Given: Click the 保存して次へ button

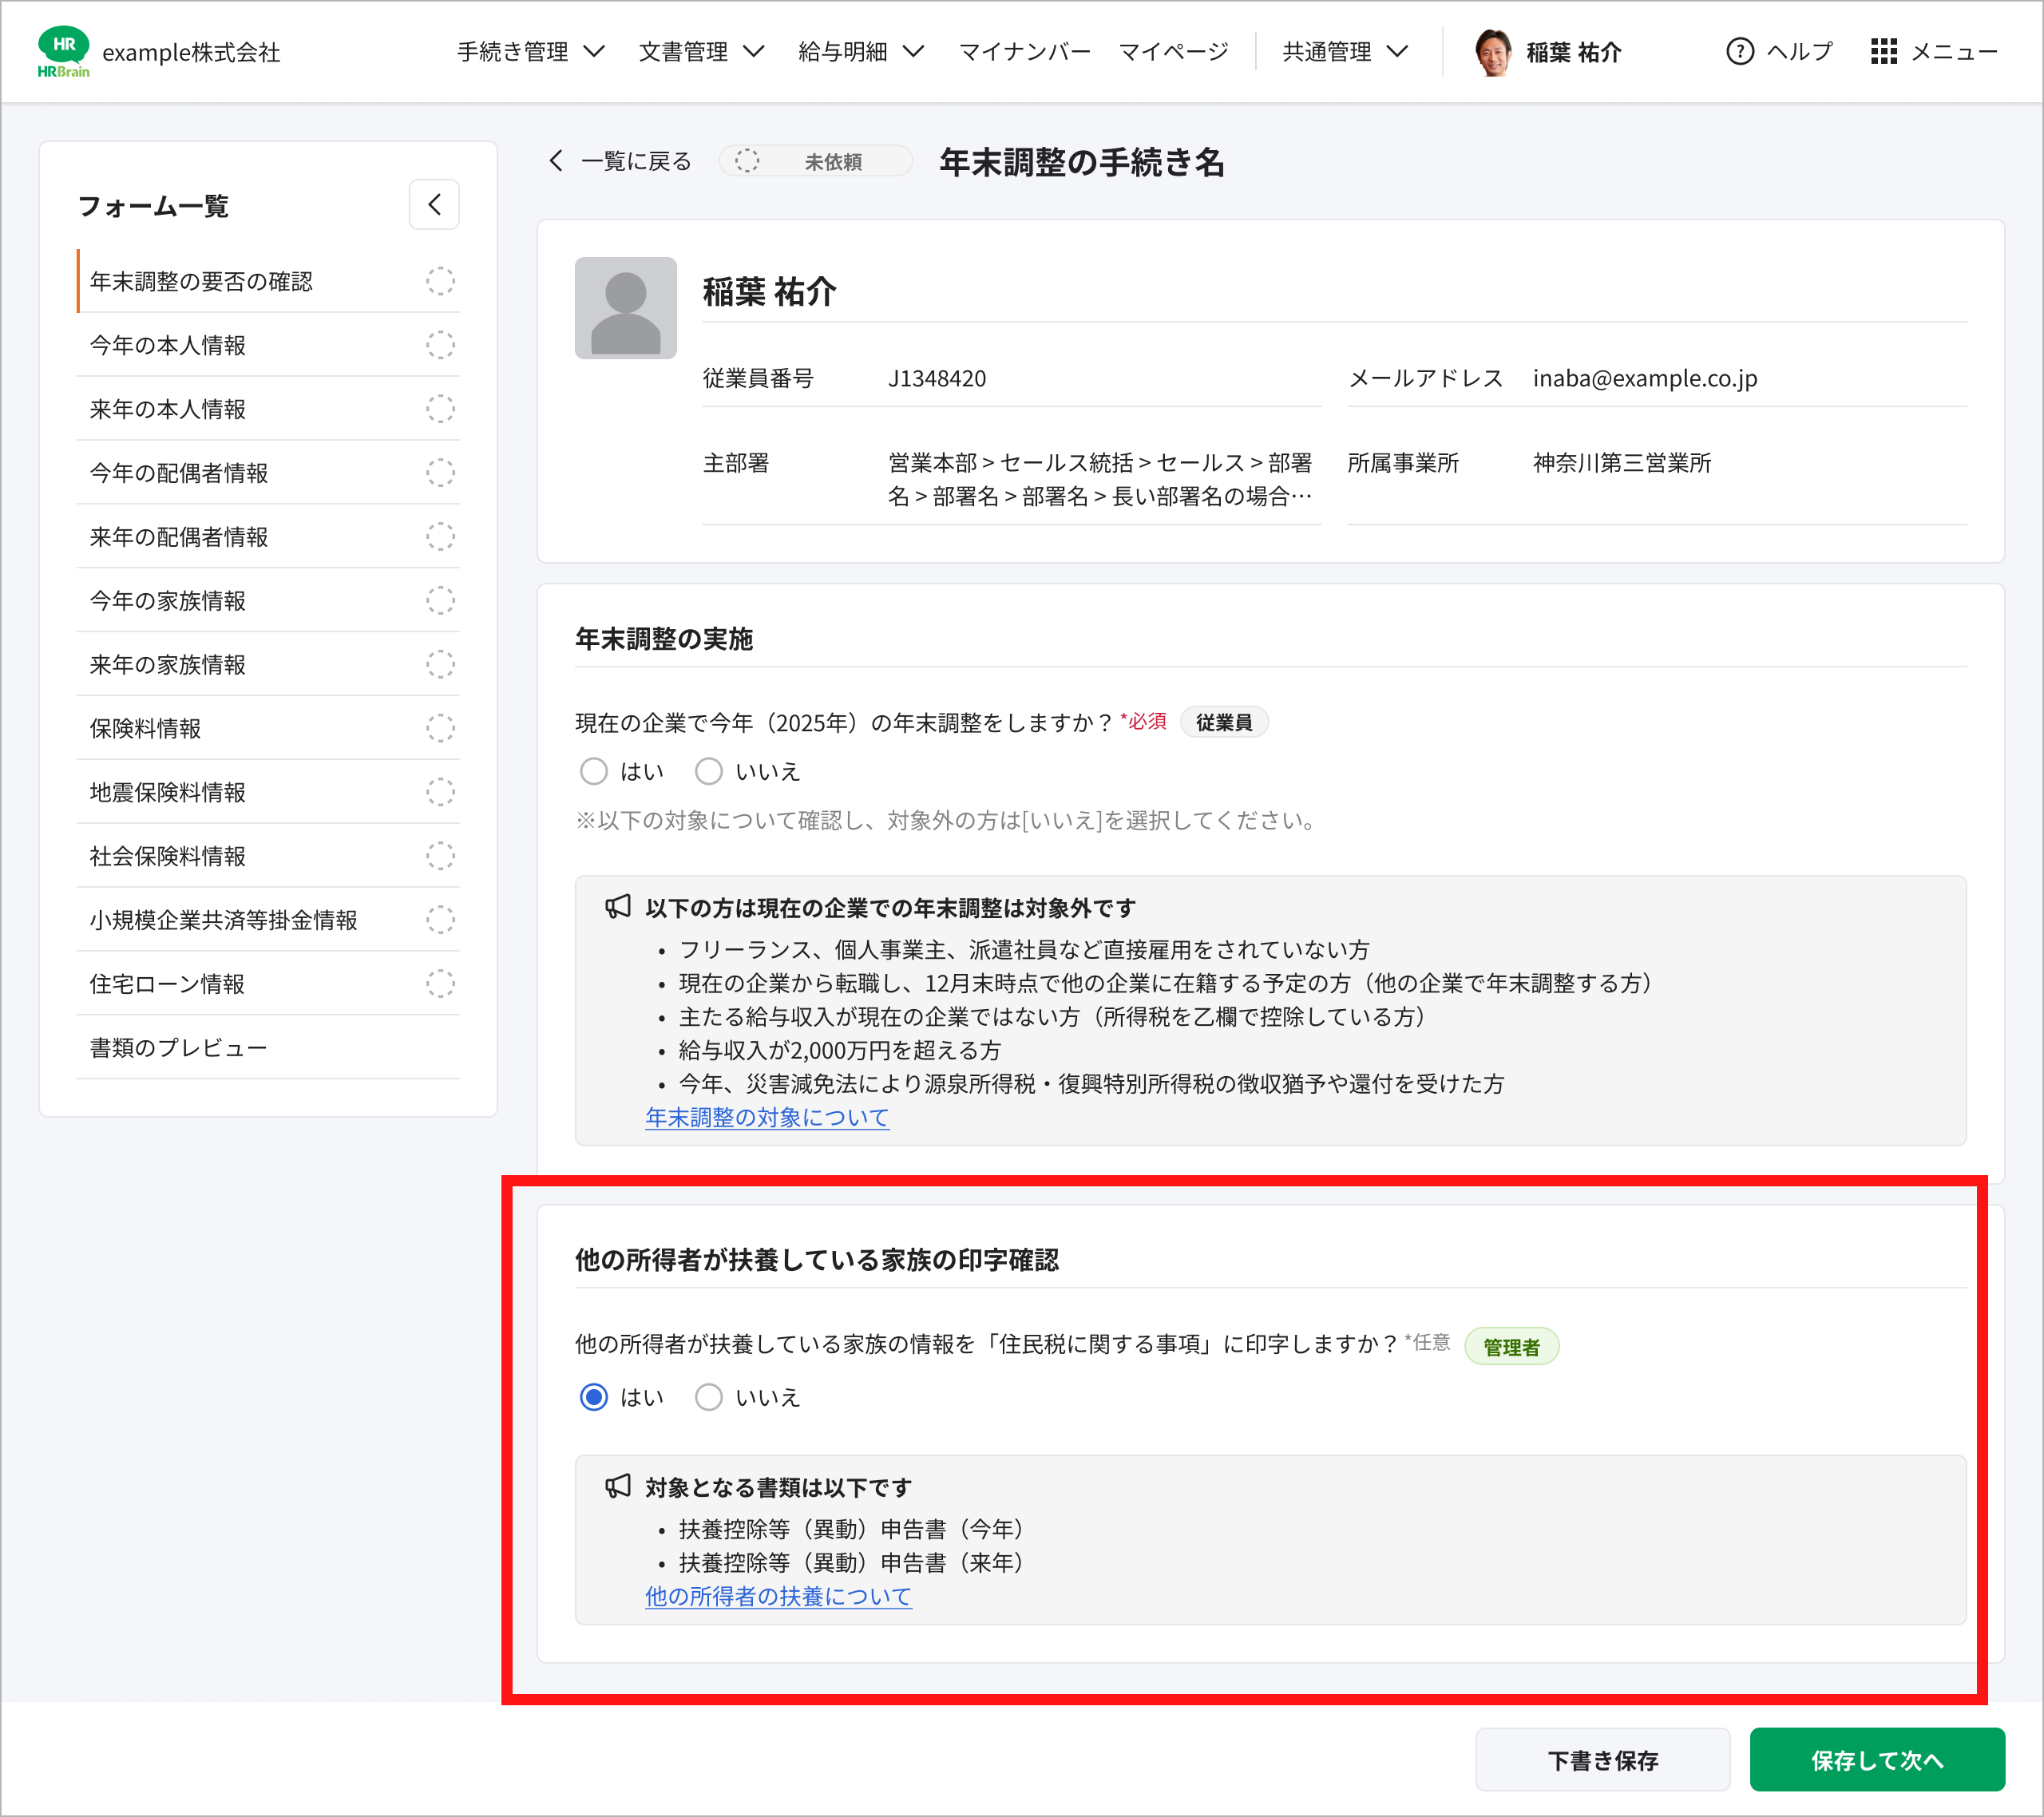Looking at the screenshot, I should (1876, 1759).
